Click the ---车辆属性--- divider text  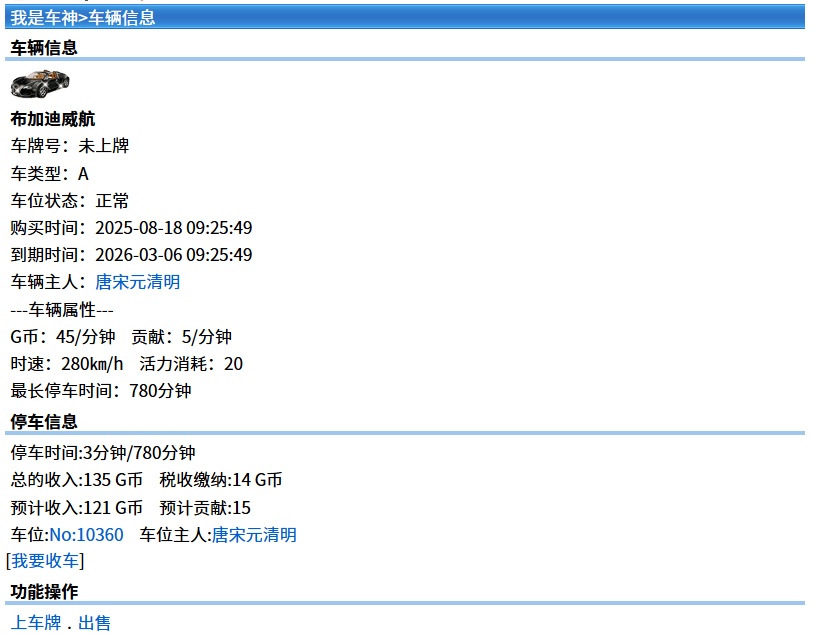62,310
